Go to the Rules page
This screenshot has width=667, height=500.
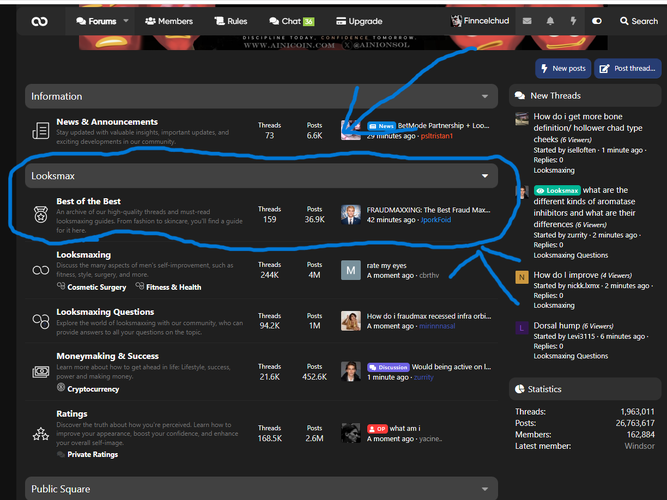point(230,21)
